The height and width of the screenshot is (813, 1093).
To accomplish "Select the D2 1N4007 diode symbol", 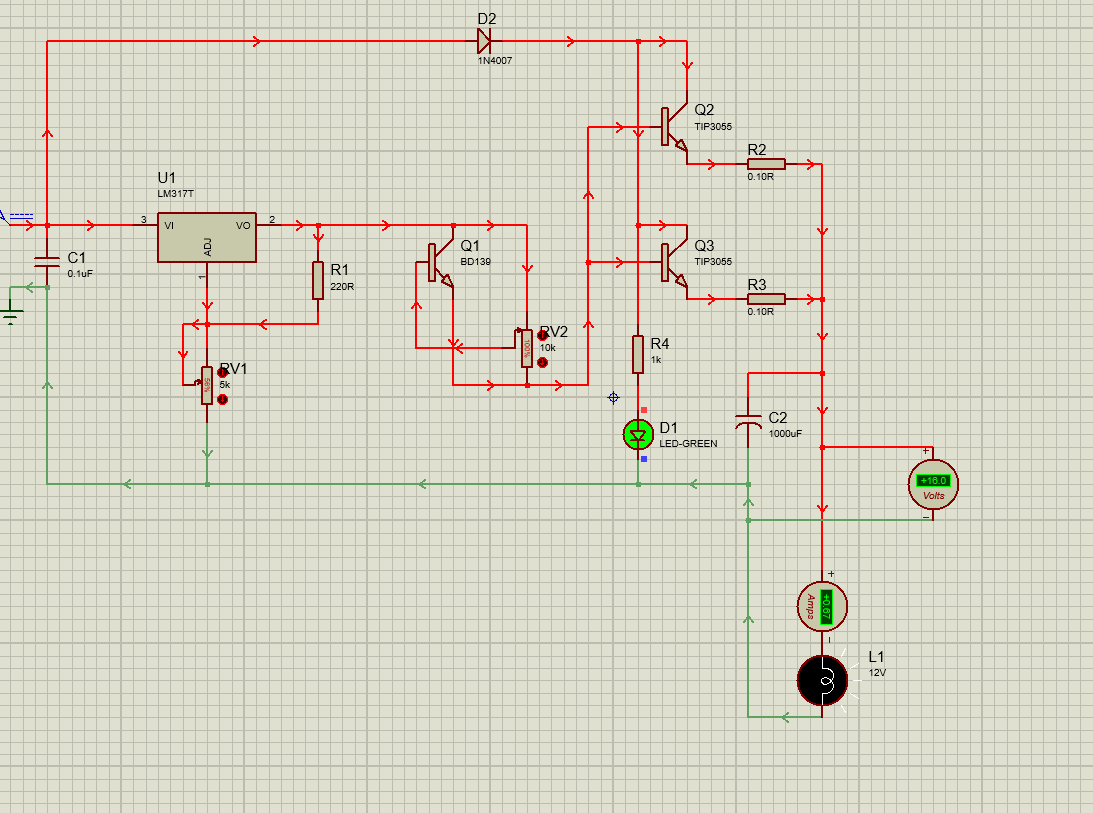I will 484,41.
